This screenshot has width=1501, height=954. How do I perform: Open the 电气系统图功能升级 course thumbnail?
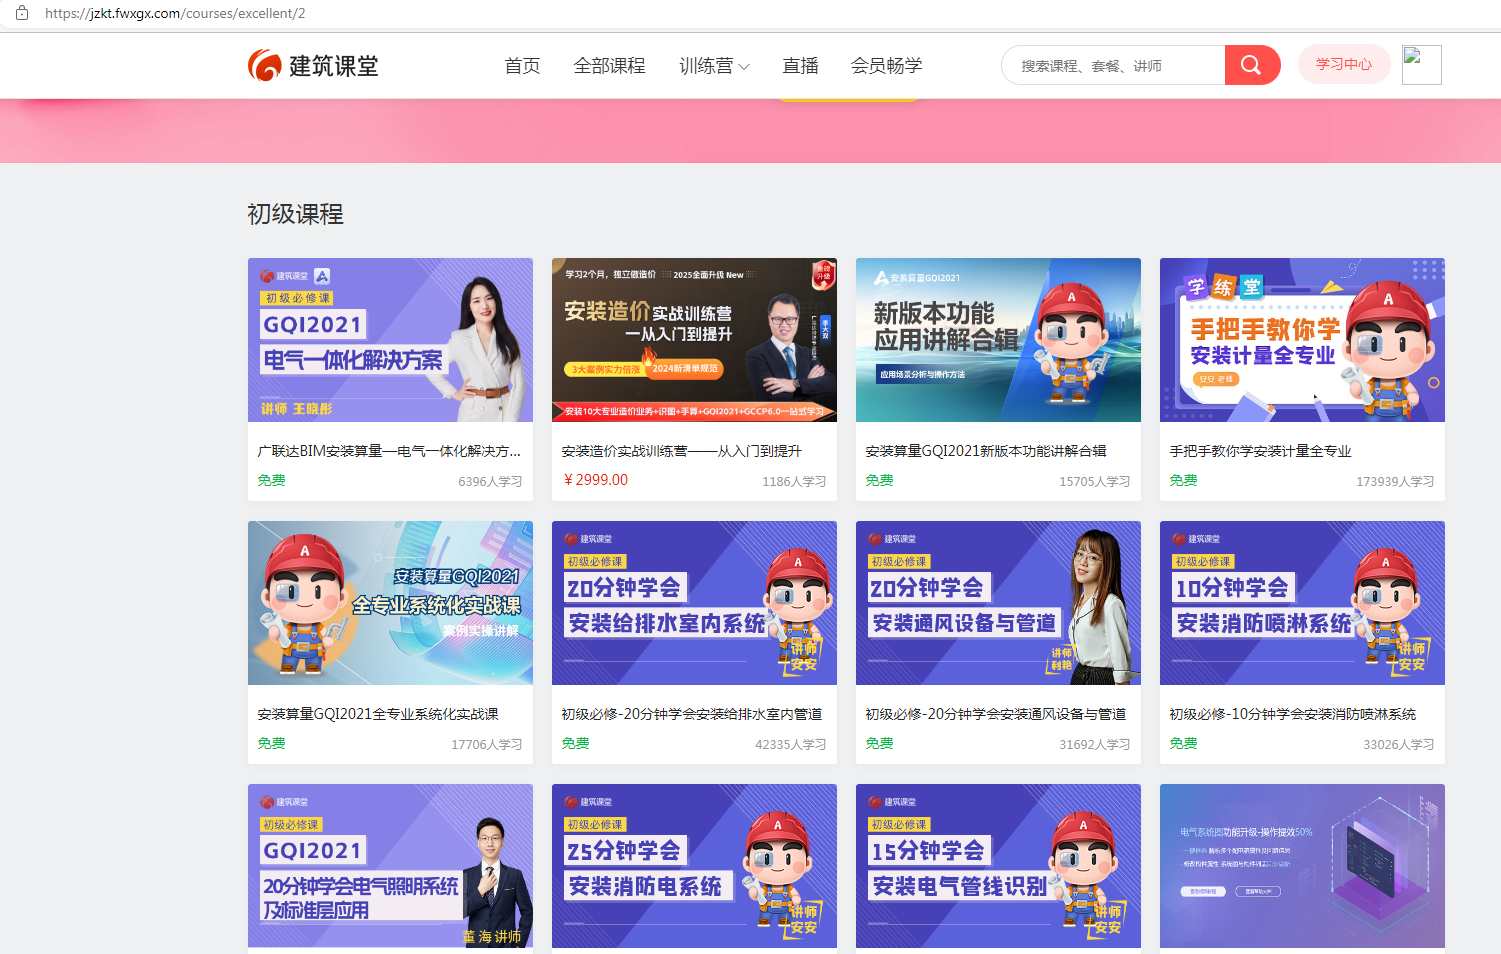(1302, 866)
